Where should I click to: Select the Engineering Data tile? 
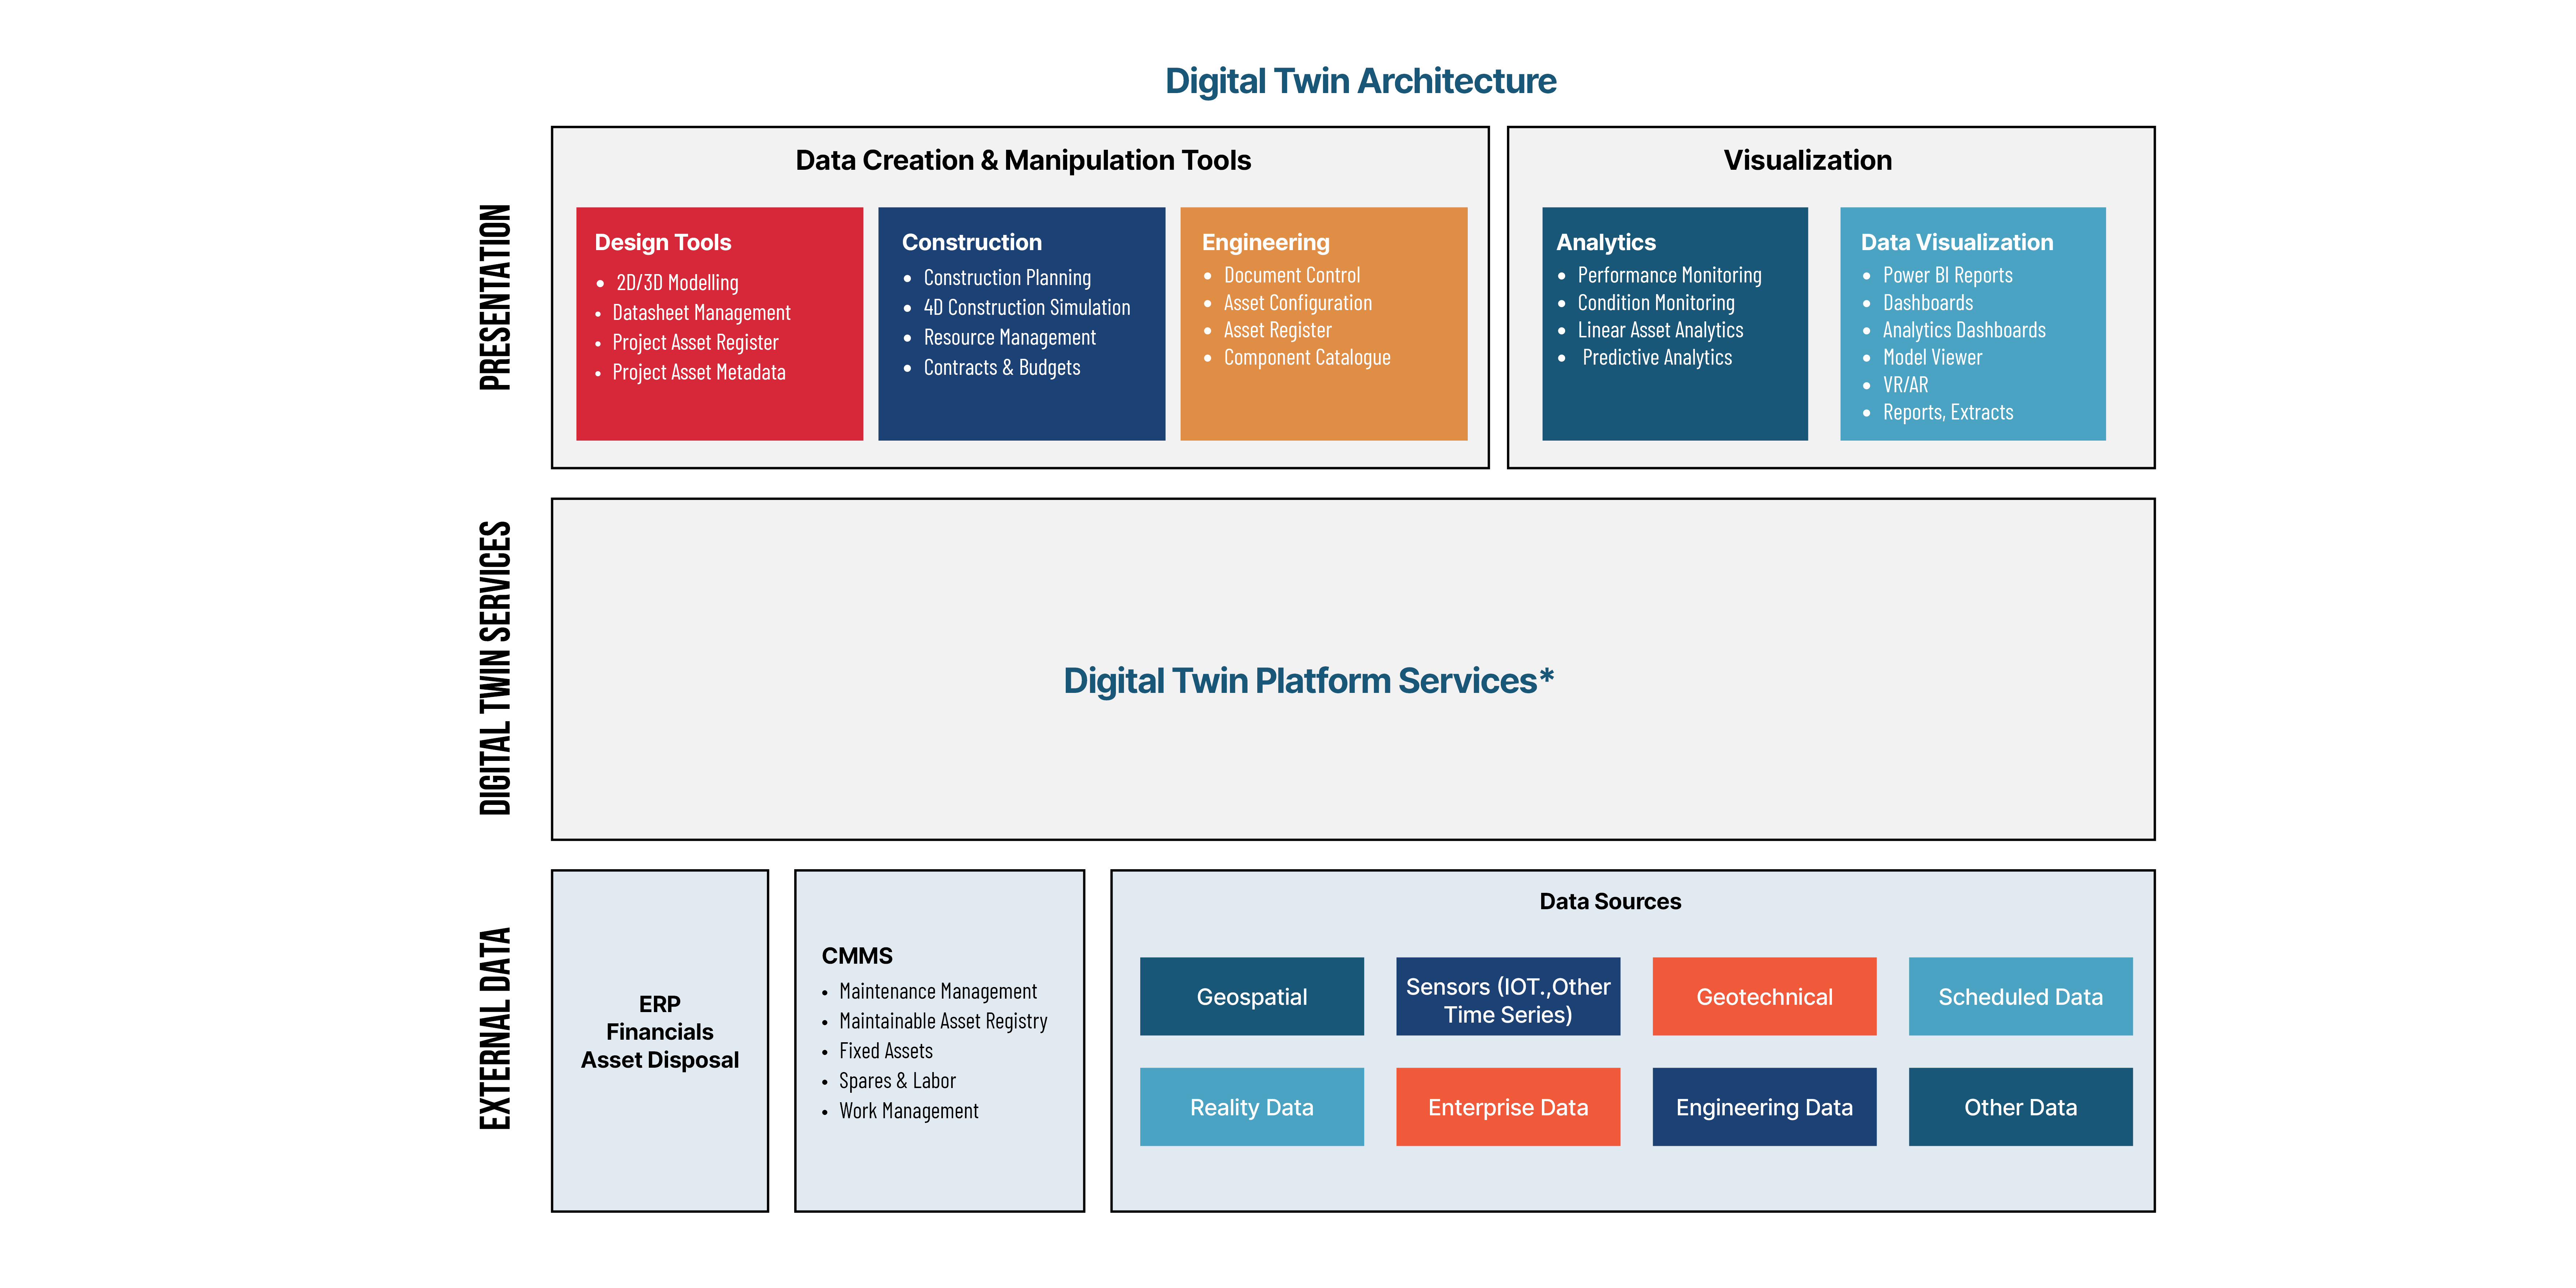click(1764, 1107)
